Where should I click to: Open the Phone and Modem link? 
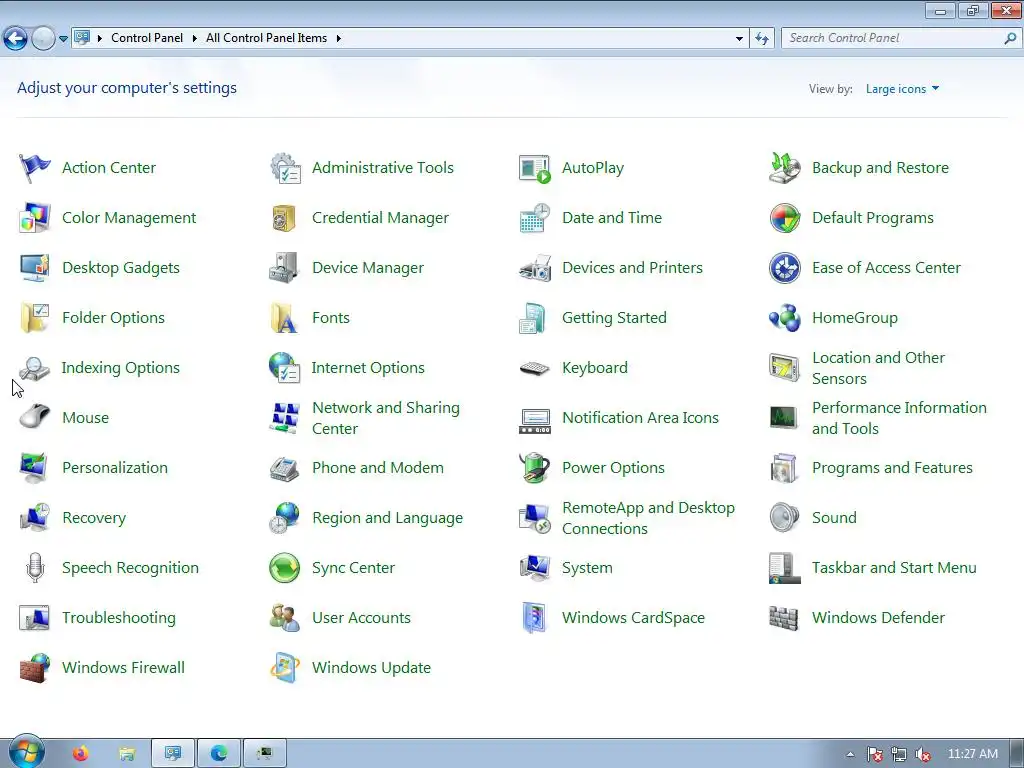pos(377,468)
